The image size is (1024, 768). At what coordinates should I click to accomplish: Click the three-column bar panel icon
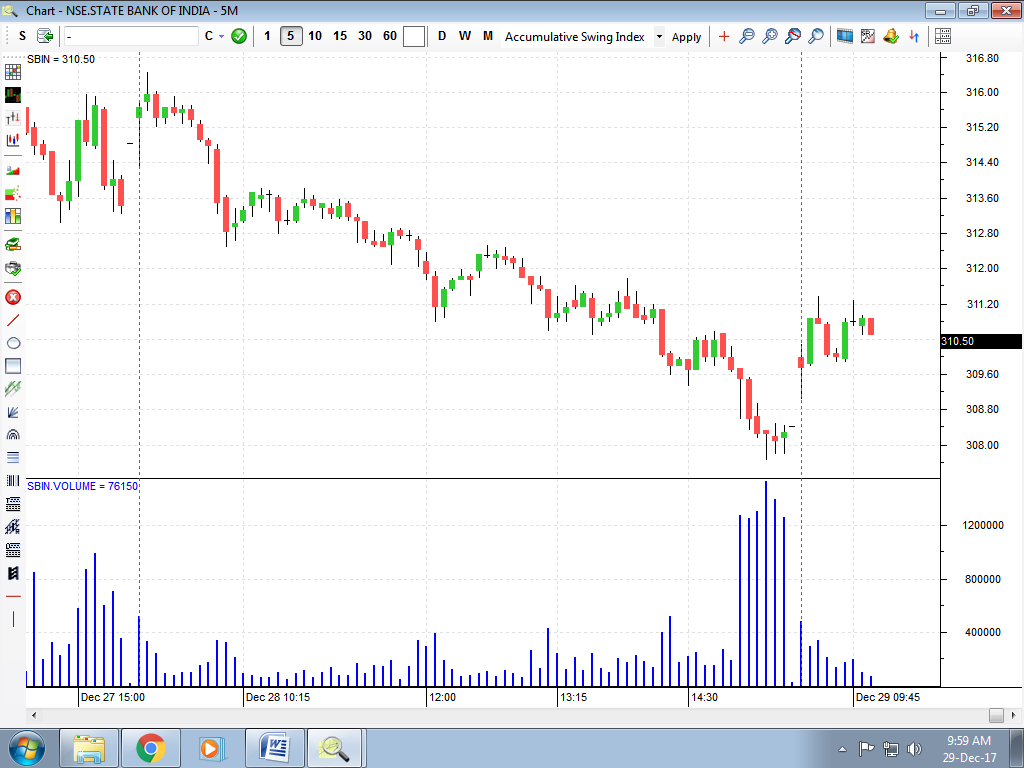(13, 216)
